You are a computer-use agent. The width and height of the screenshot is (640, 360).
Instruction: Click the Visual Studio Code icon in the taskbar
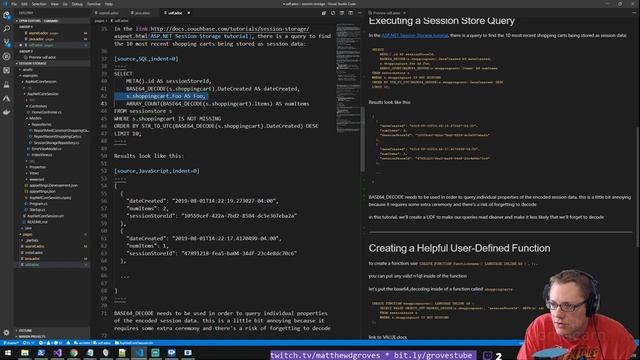(139, 353)
